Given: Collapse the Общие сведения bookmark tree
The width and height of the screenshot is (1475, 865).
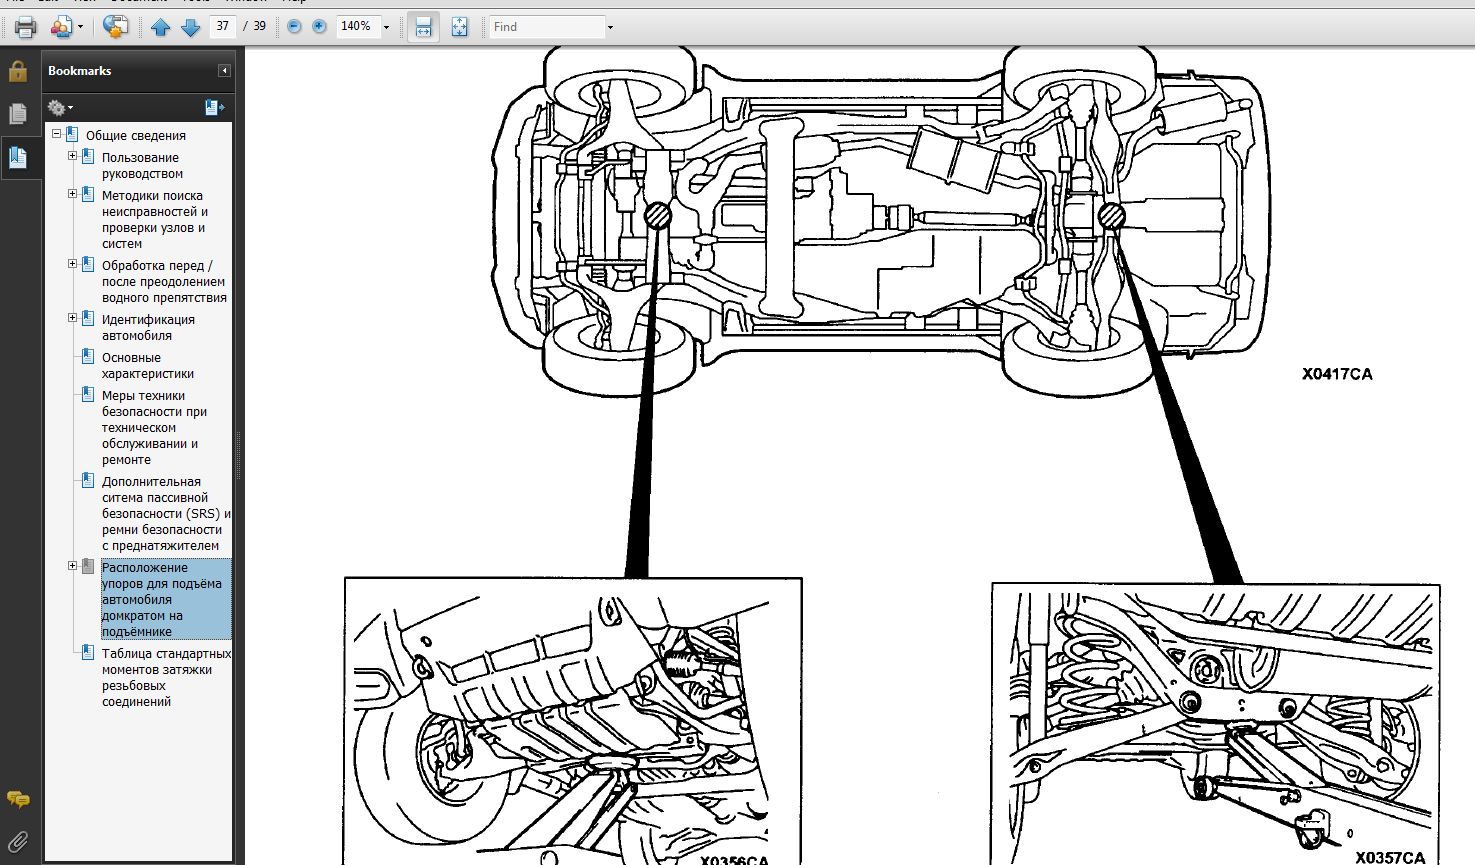Looking at the screenshot, I should (x=57, y=134).
